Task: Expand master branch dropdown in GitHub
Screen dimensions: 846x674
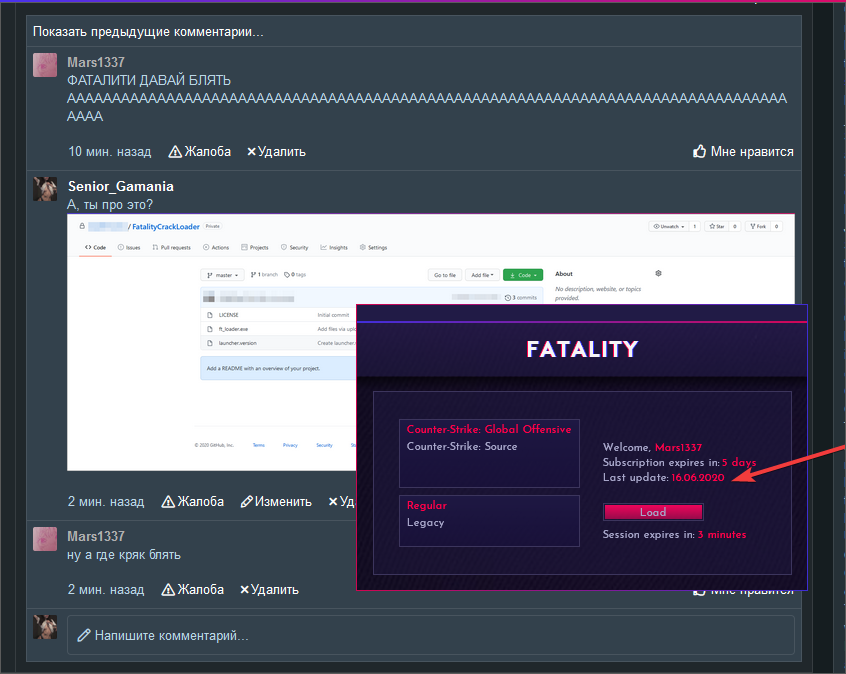Action: click(222, 275)
